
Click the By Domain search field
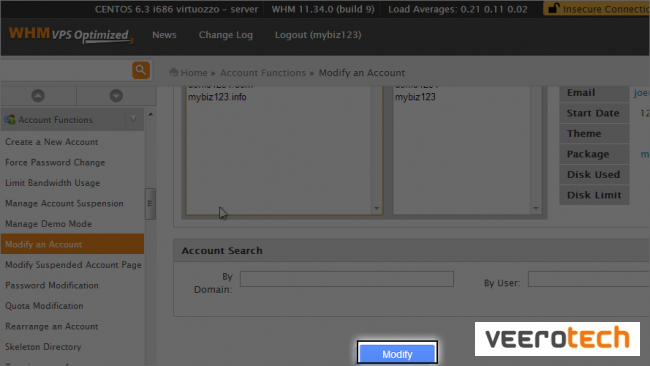click(347, 279)
